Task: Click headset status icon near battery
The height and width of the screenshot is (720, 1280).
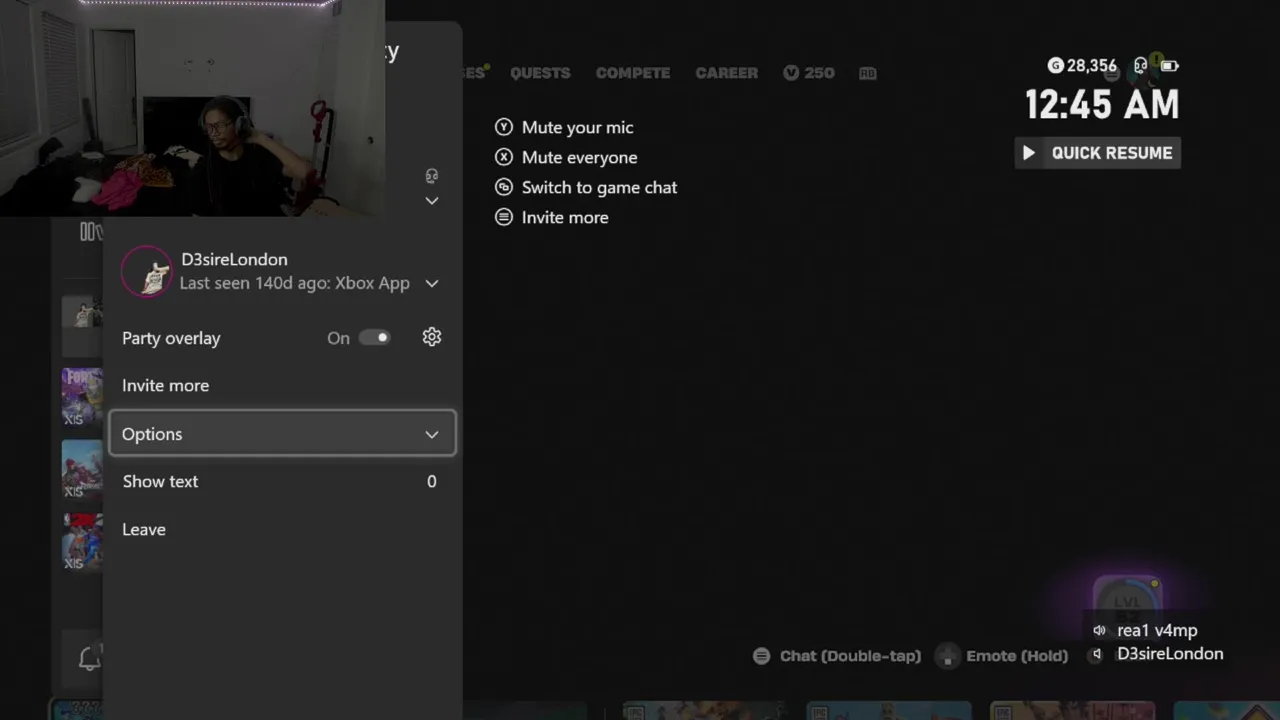Action: click(1140, 66)
